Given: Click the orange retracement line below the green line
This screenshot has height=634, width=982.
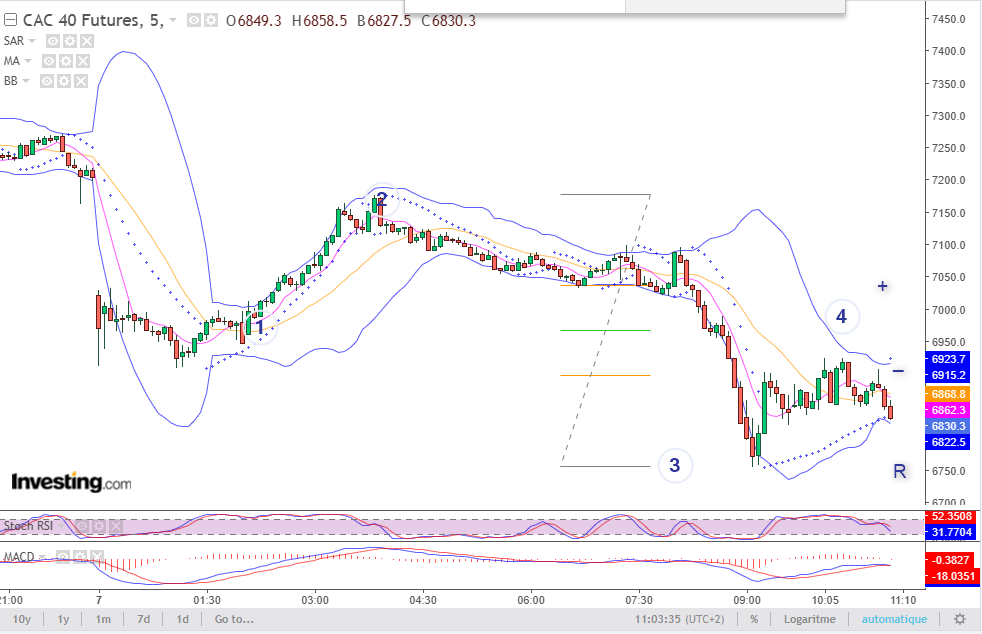Looking at the screenshot, I should pos(606,375).
